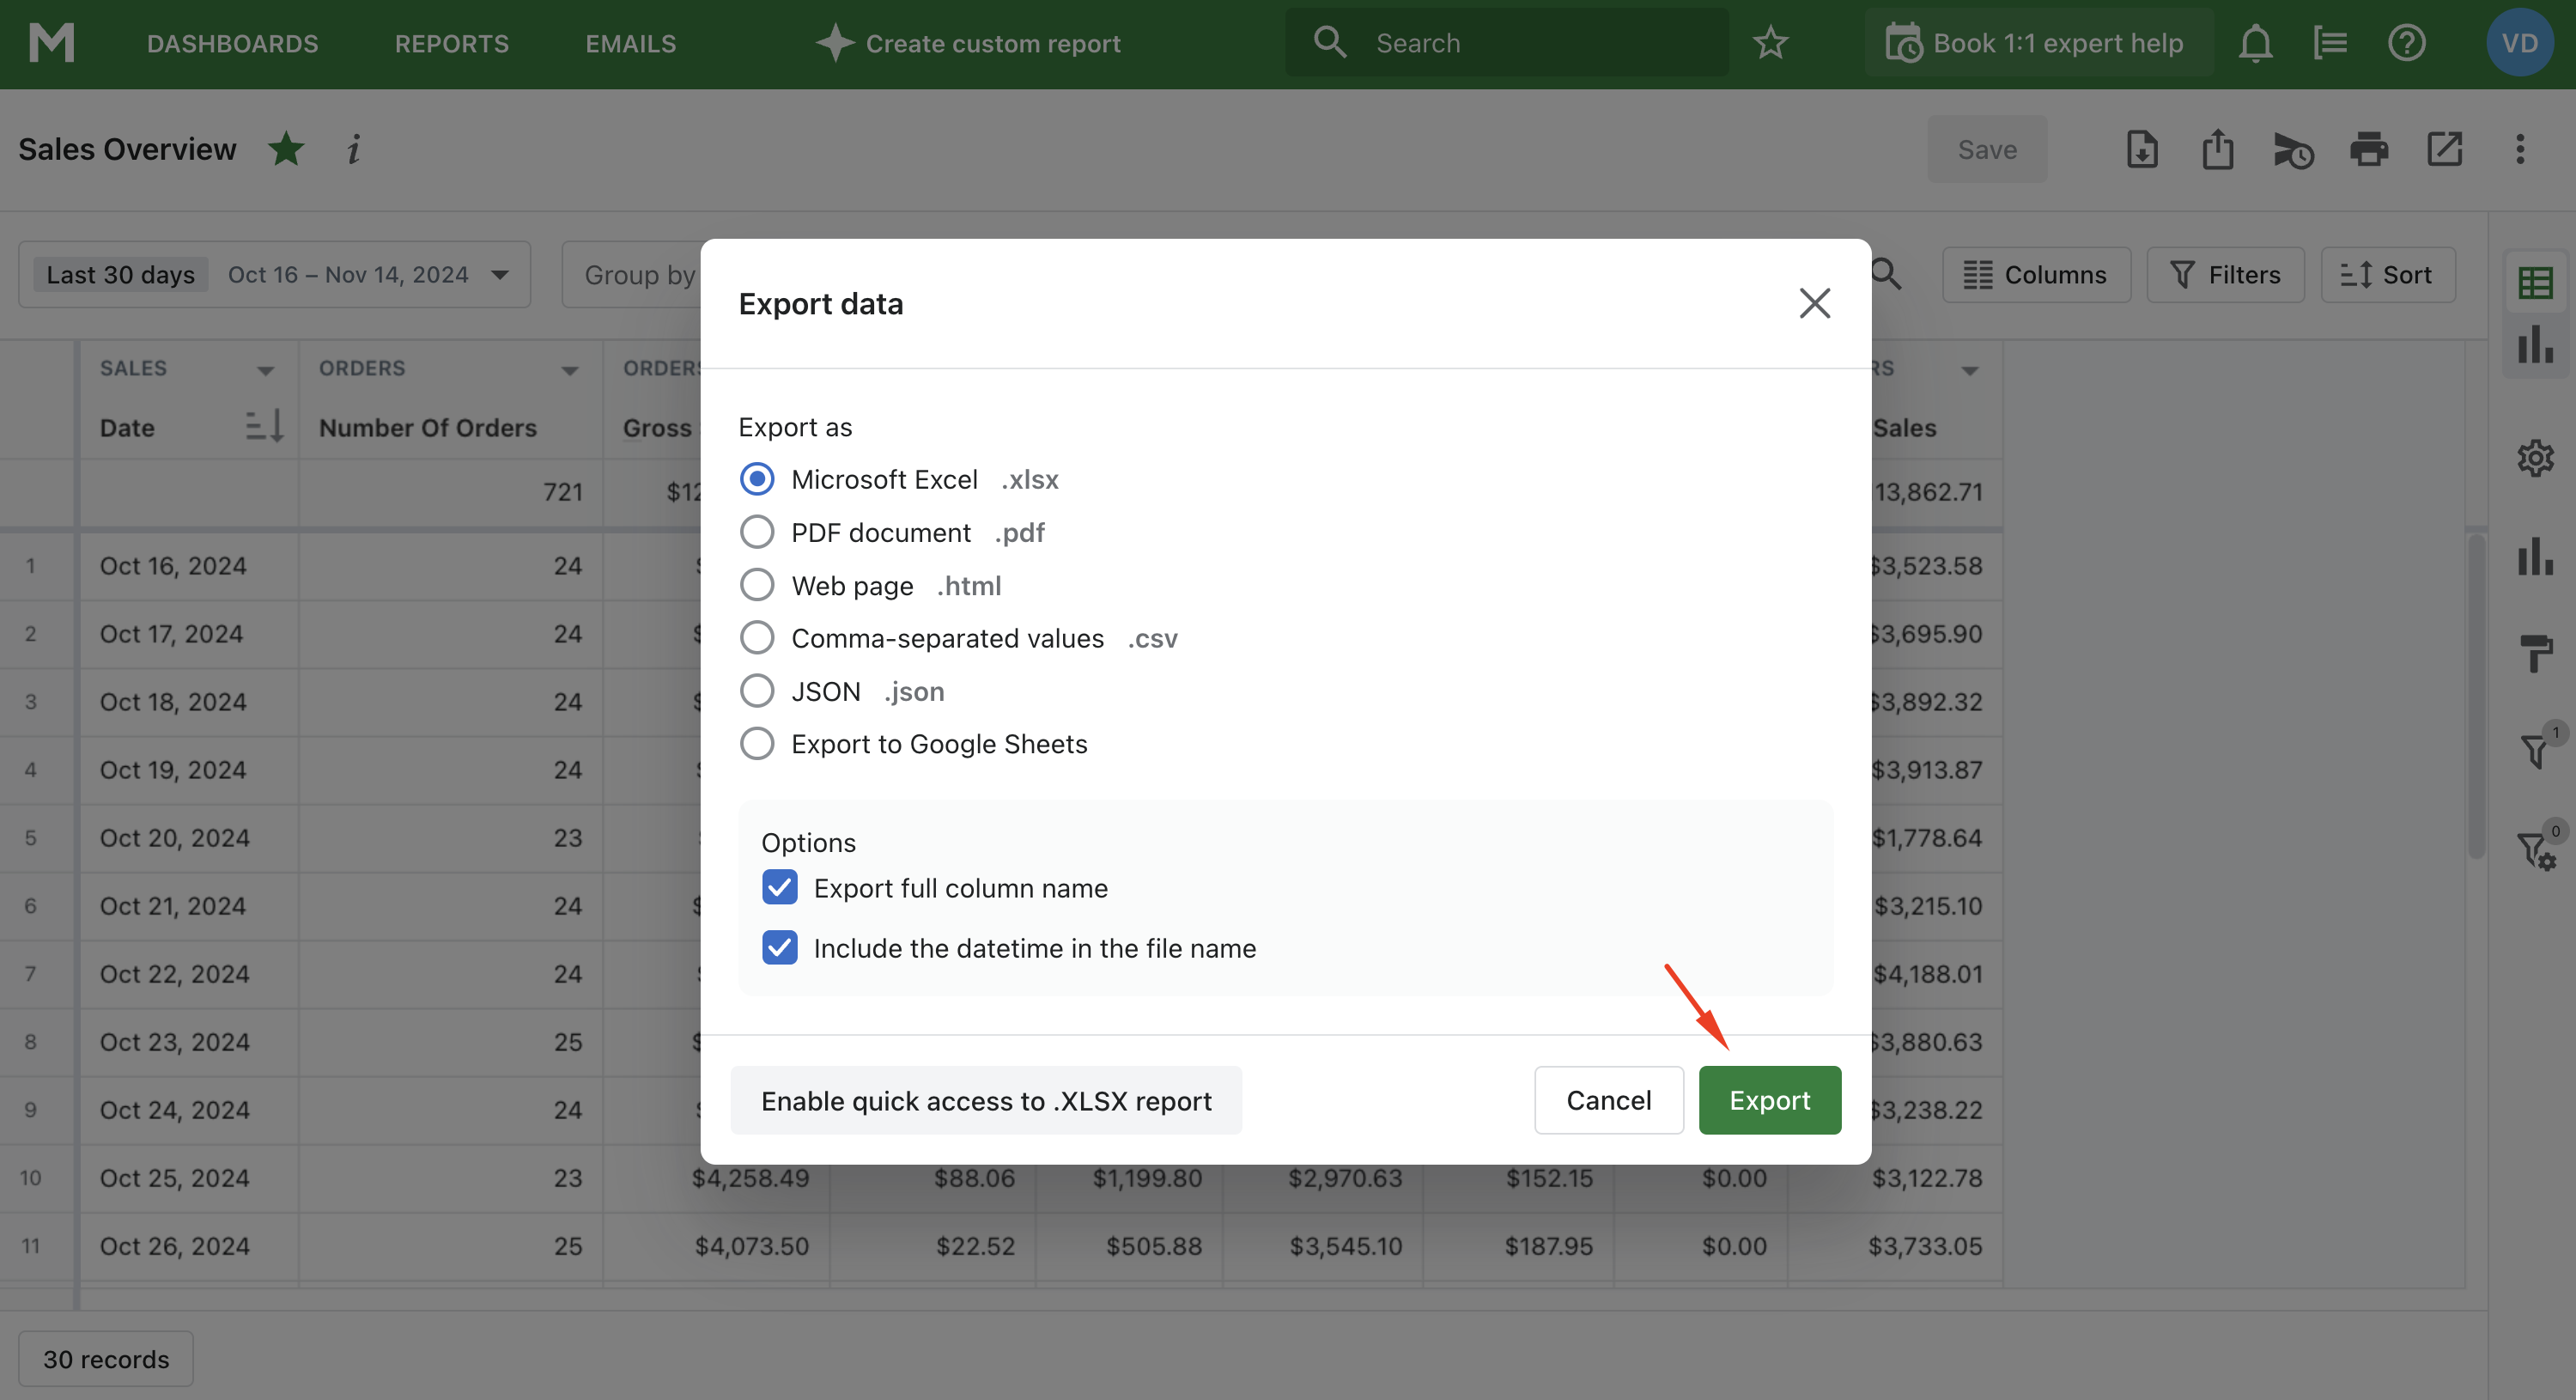The width and height of the screenshot is (2576, 1400).
Task: Expand the ORDERS column group dropdown
Action: [x=569, y=370]
